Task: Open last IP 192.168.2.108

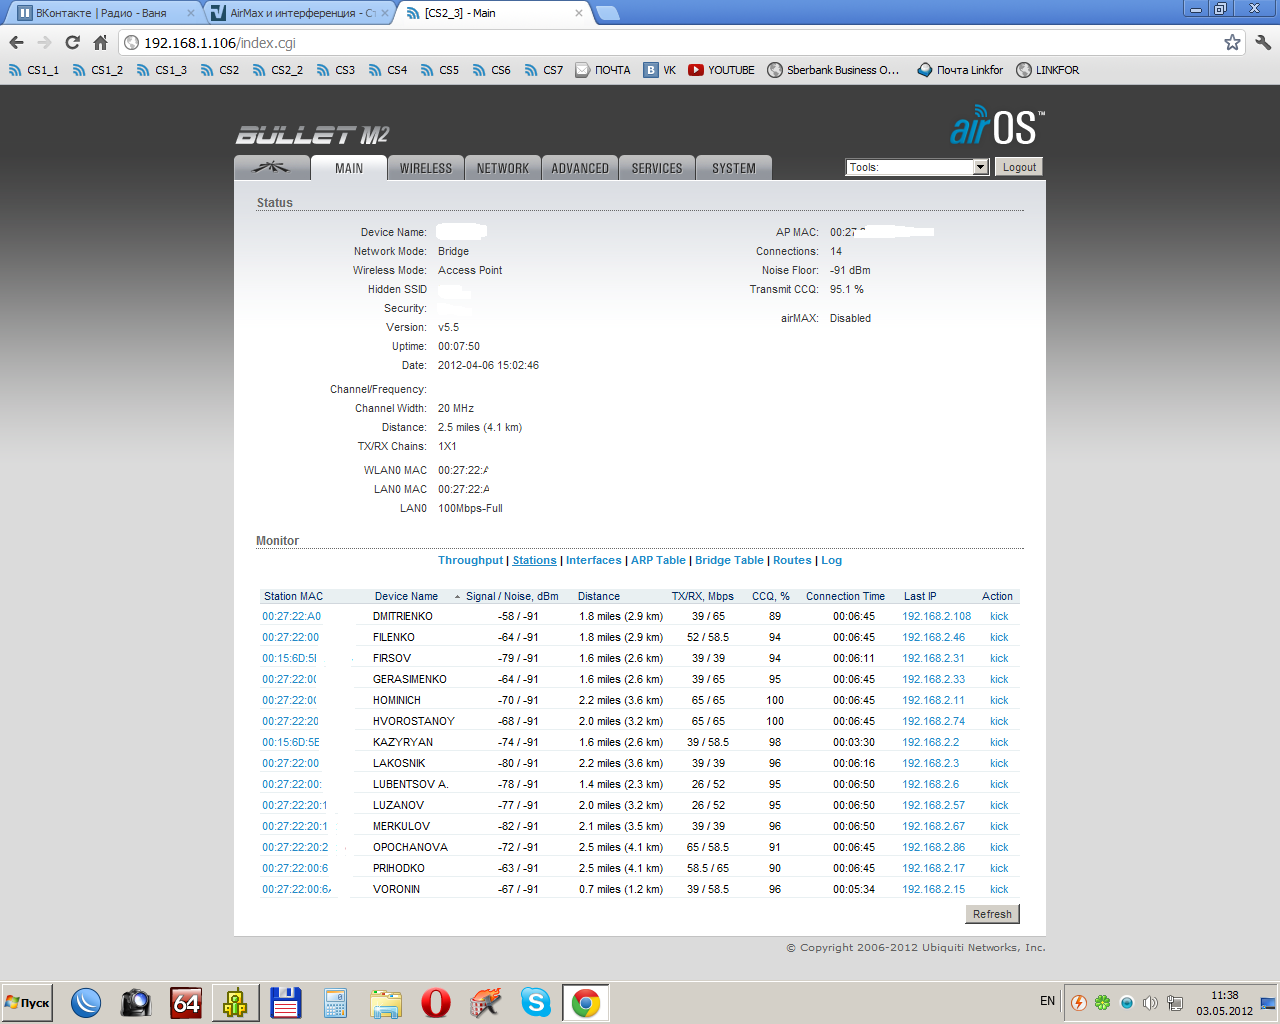Action: click(937, 616)
